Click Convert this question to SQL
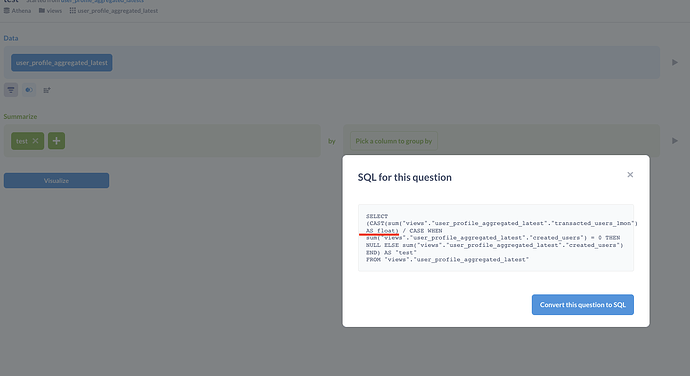Image resolution: width=690 pixels, height=376 pixels. coord(583,305)
